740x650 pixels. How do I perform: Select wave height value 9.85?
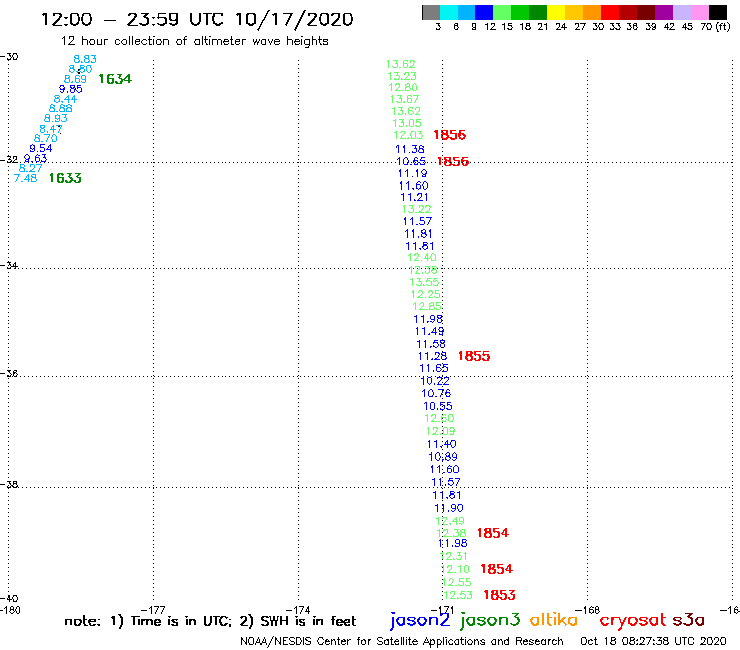pos(70,89)
